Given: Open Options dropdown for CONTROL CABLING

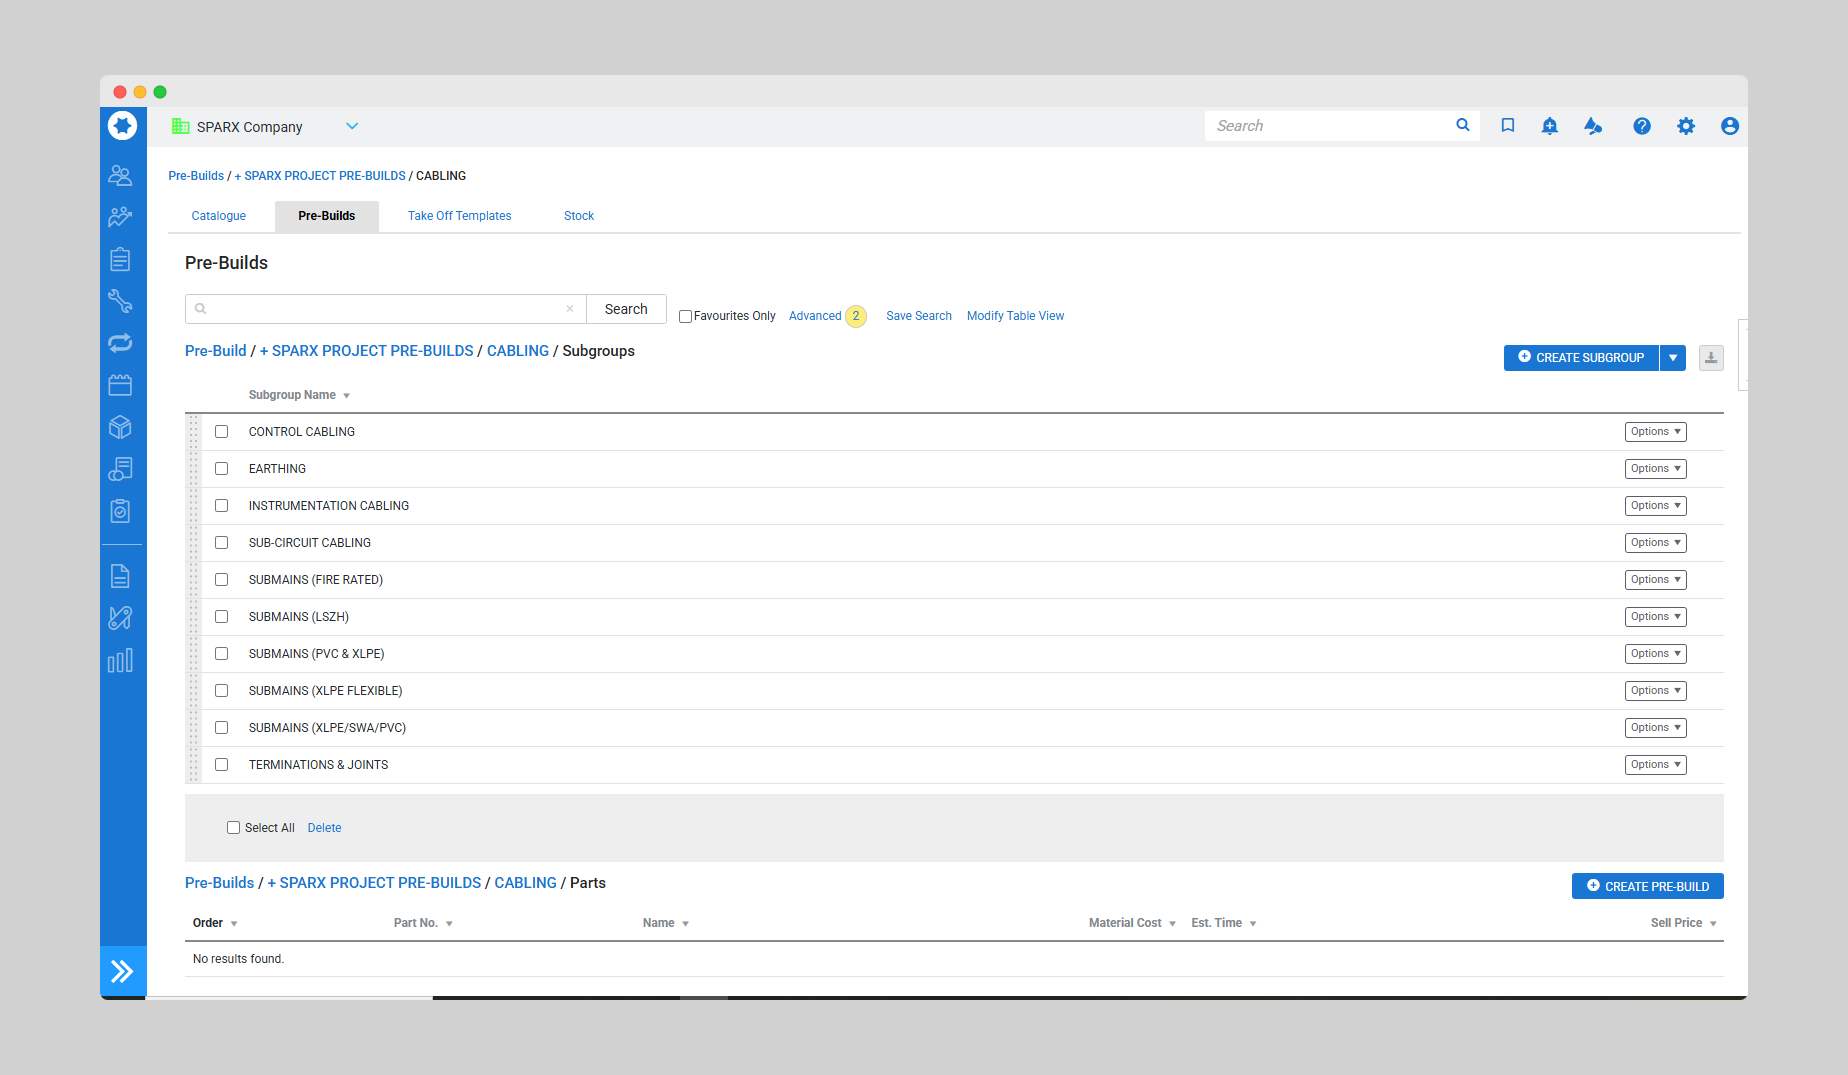Looking at the screenshot, I should 1655,432.
